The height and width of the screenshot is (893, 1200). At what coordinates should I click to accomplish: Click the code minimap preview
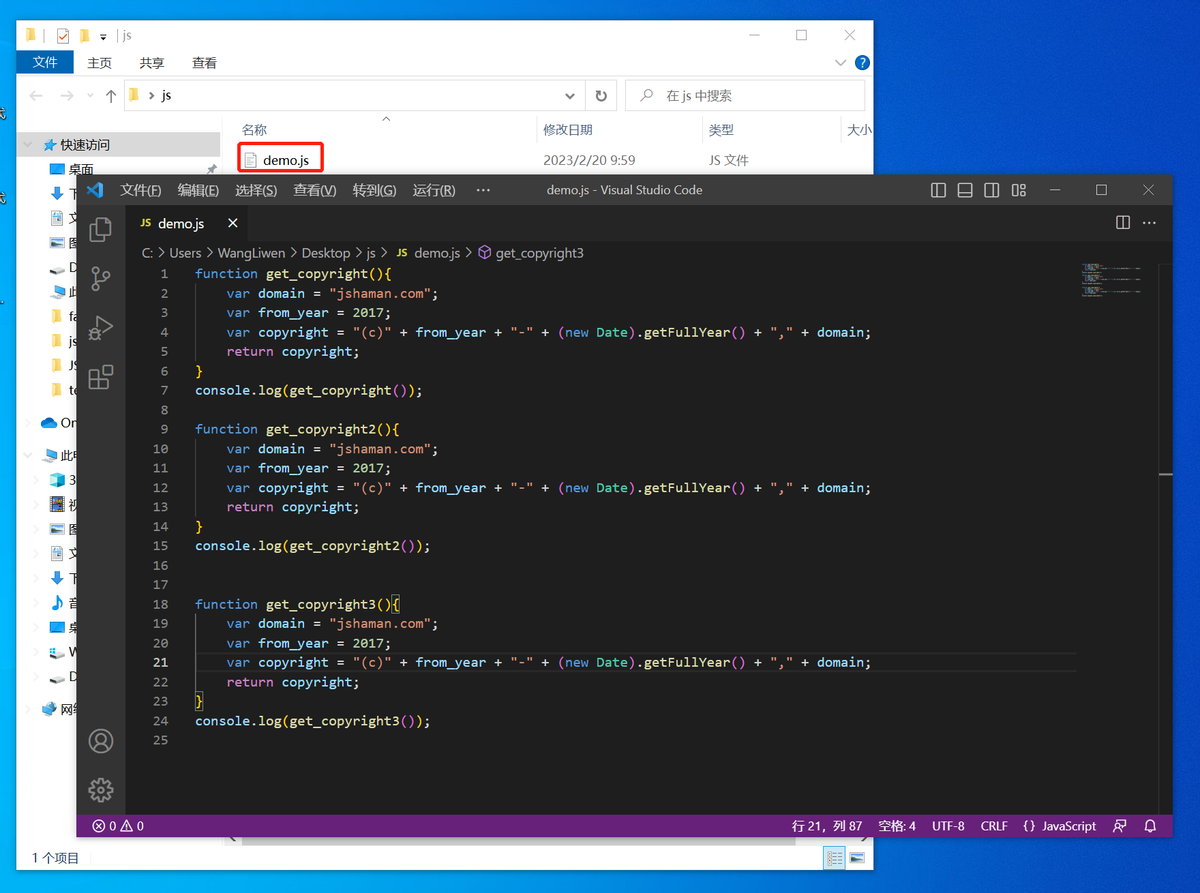[x=1110, y=280]
